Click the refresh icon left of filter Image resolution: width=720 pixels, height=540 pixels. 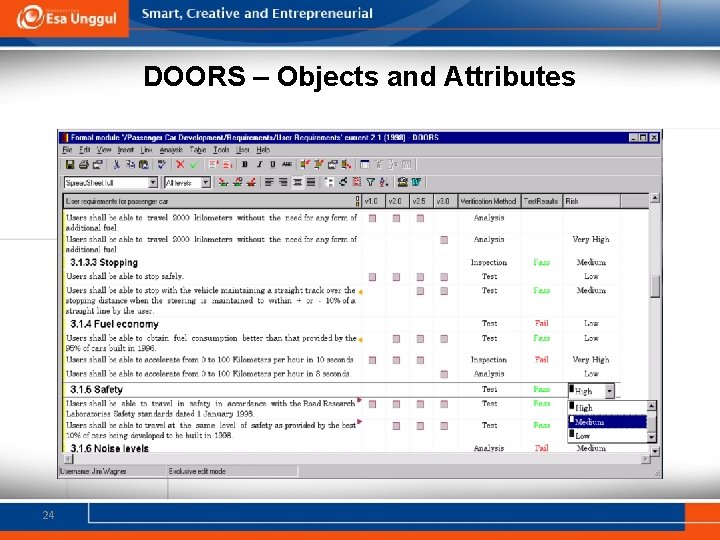point(343,182)
